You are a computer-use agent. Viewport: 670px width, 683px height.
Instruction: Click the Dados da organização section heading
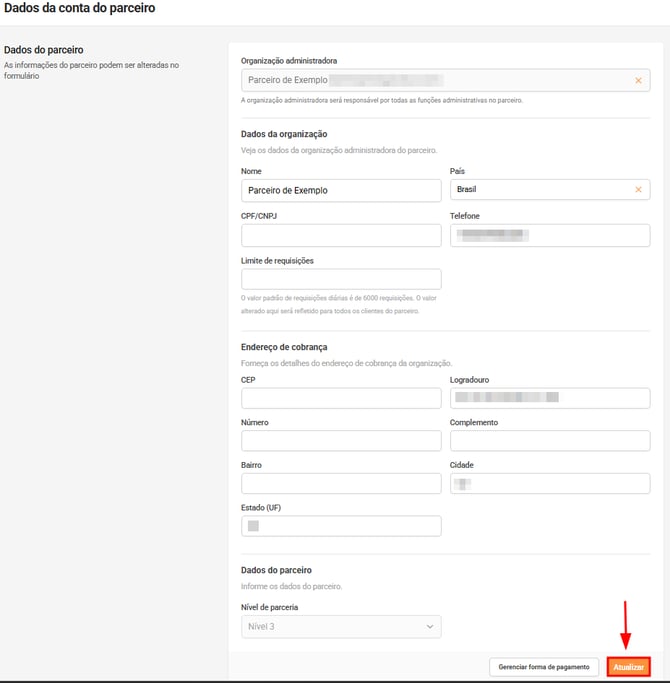(284, 134)
